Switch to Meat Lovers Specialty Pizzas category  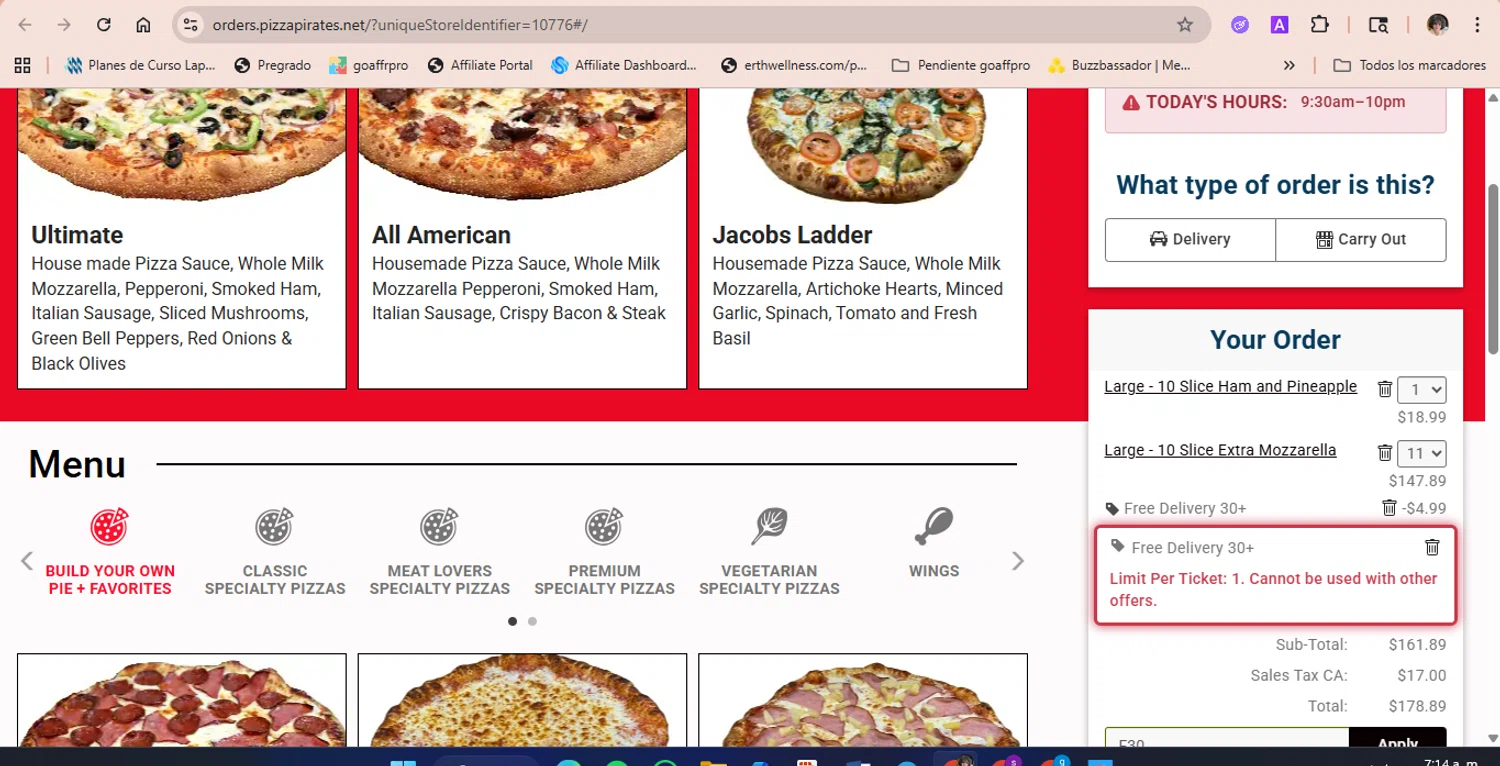pos(439,551)
